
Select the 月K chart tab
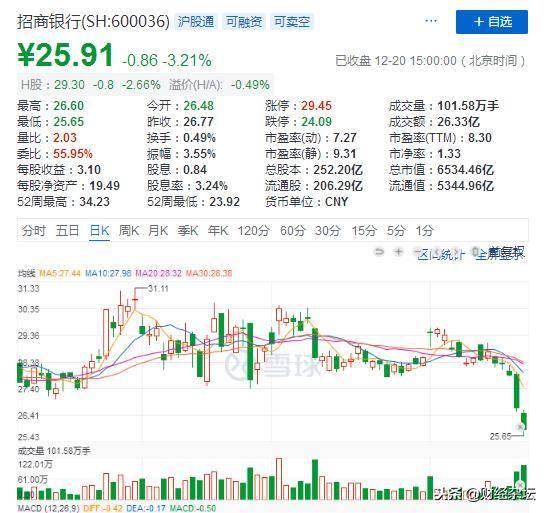tap(158, 231)
